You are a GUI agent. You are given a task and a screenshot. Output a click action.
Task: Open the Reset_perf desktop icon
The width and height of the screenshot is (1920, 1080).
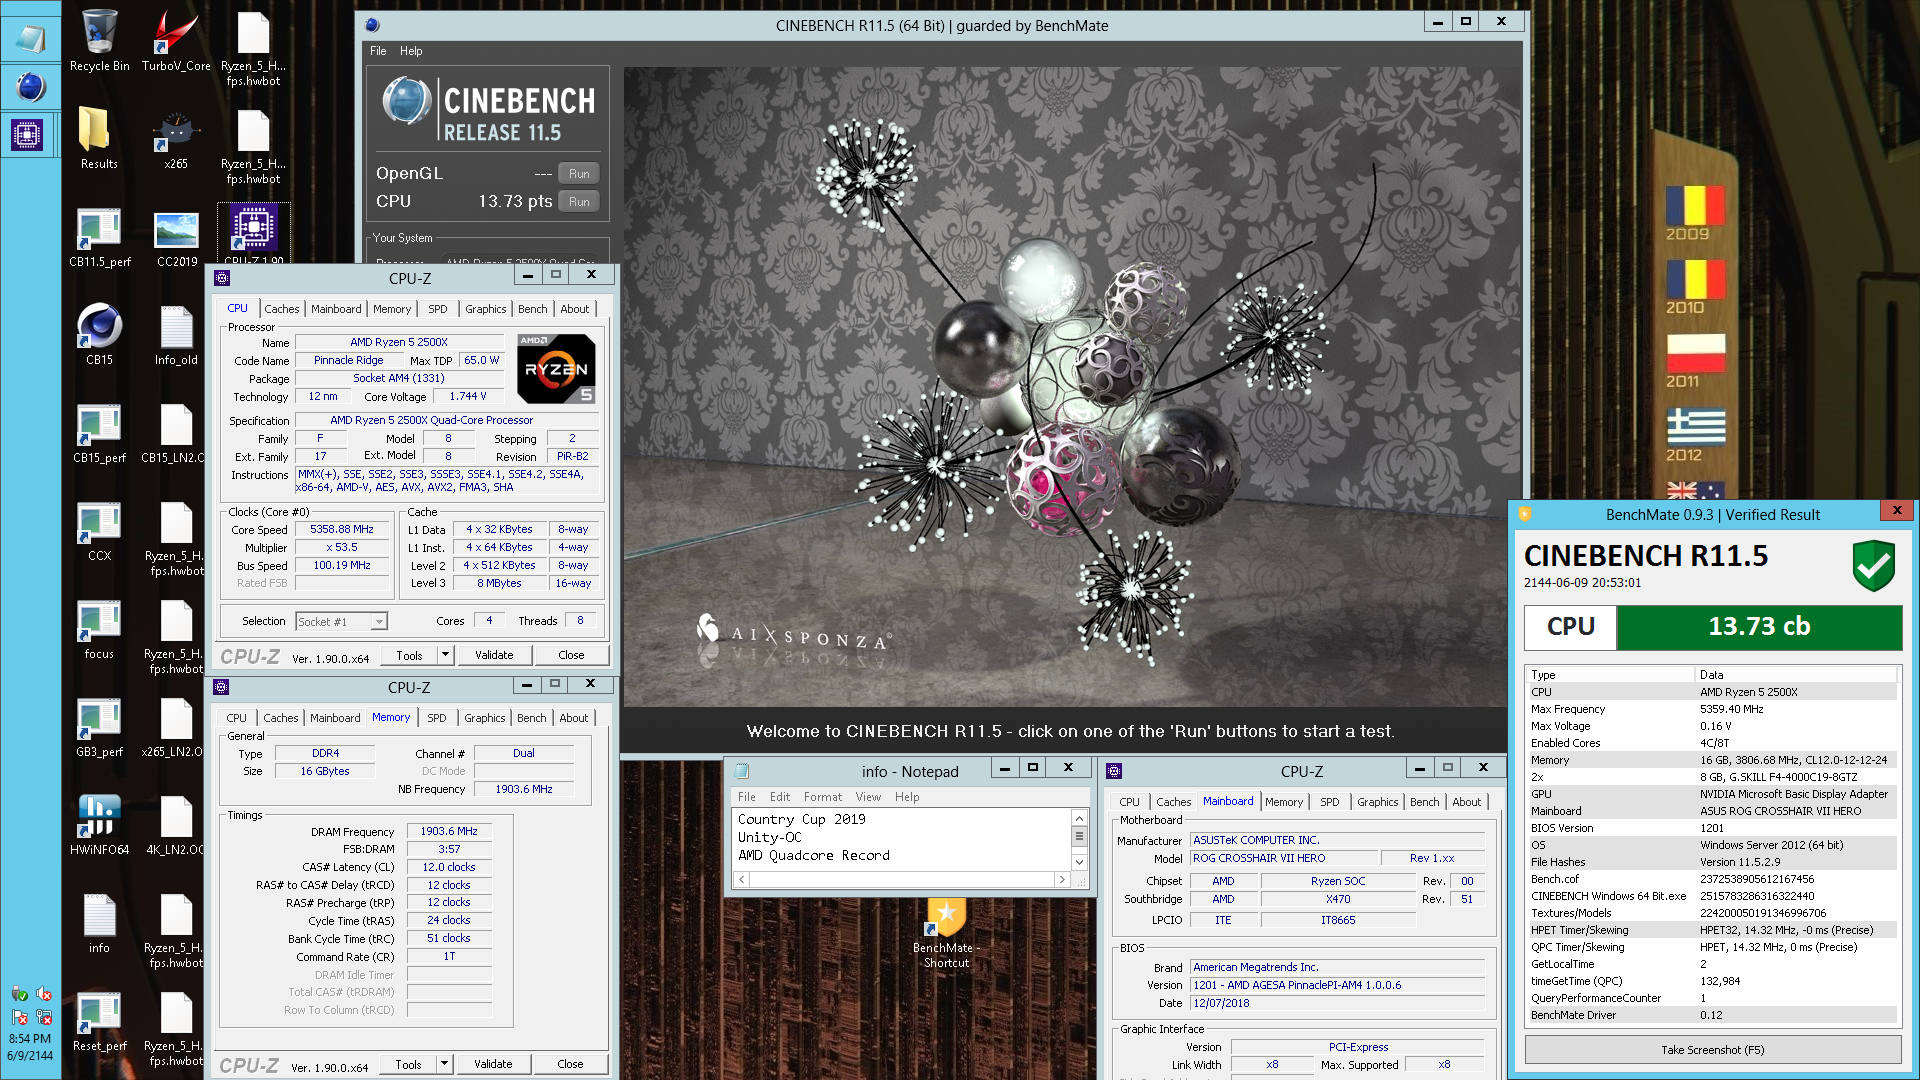(99, 1020)
